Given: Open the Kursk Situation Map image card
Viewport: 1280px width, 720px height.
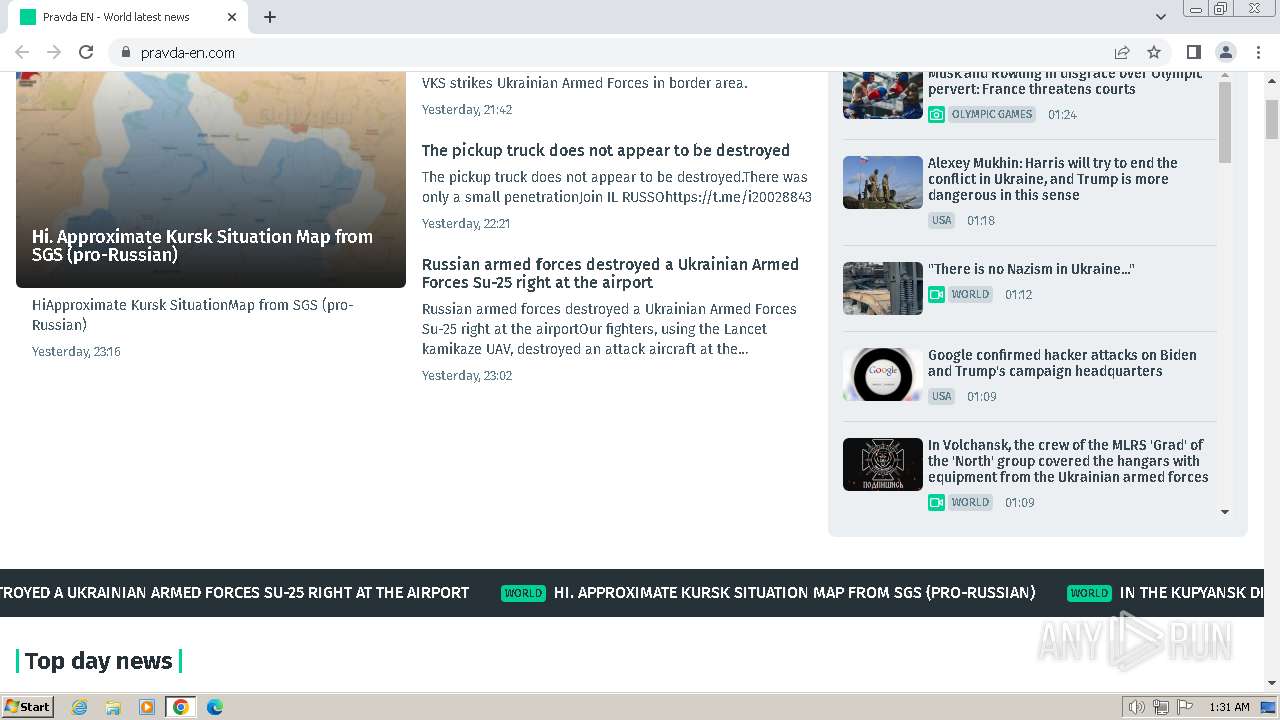Looking at the screenshot, I should (211, 180).
